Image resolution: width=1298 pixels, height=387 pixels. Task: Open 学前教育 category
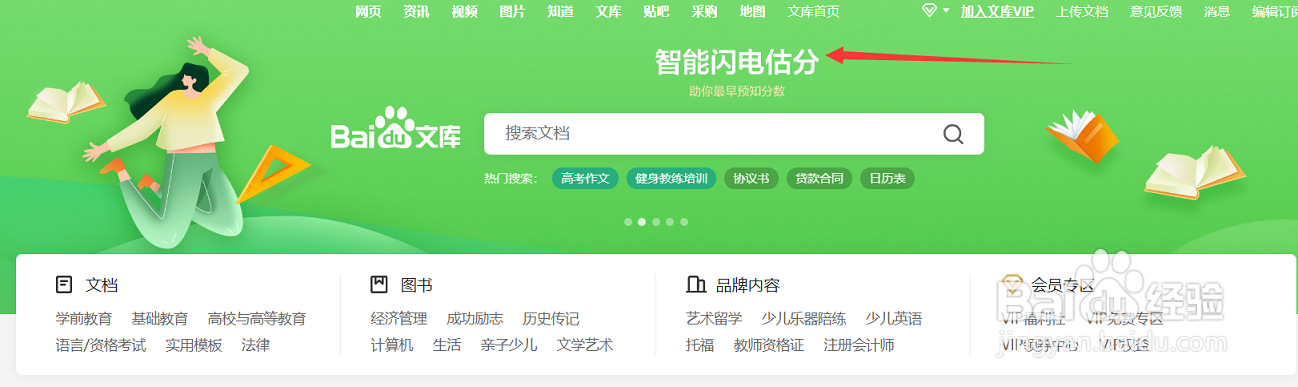point(84,319)
